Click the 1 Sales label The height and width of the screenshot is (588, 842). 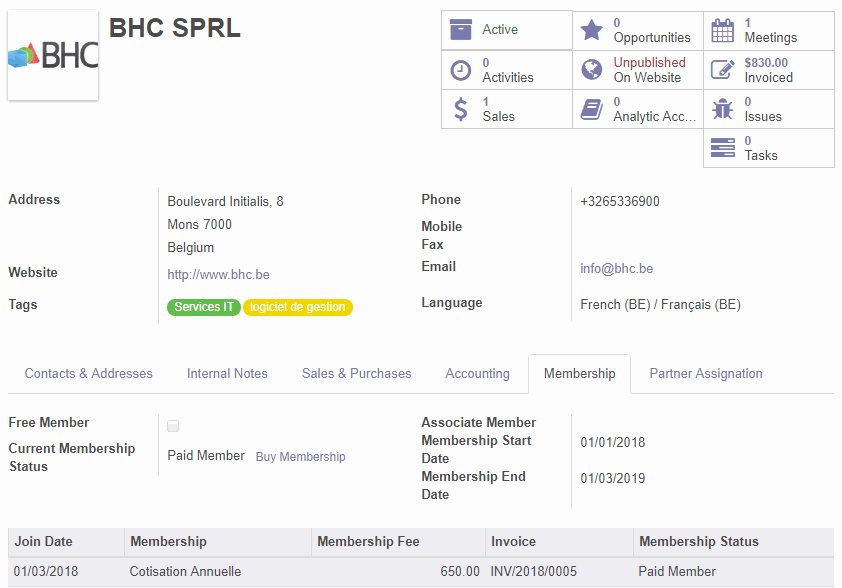click(498, 110)
